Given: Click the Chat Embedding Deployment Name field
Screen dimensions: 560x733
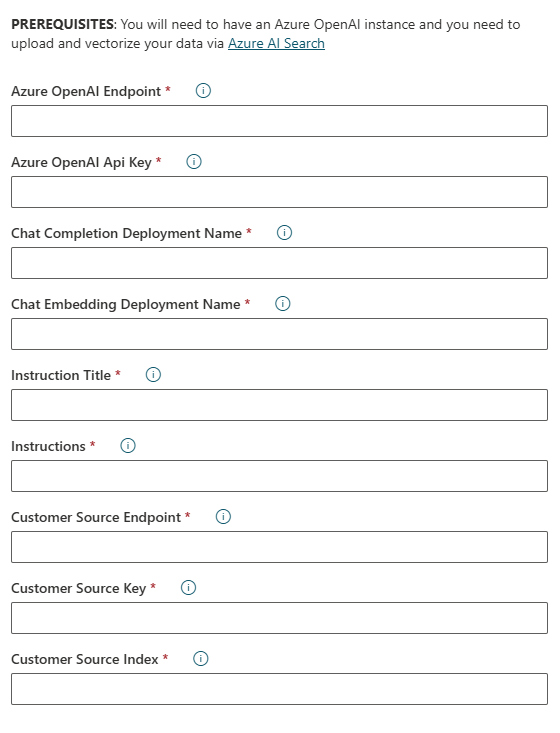Looking at the screenshot, I should click(280, 334).
